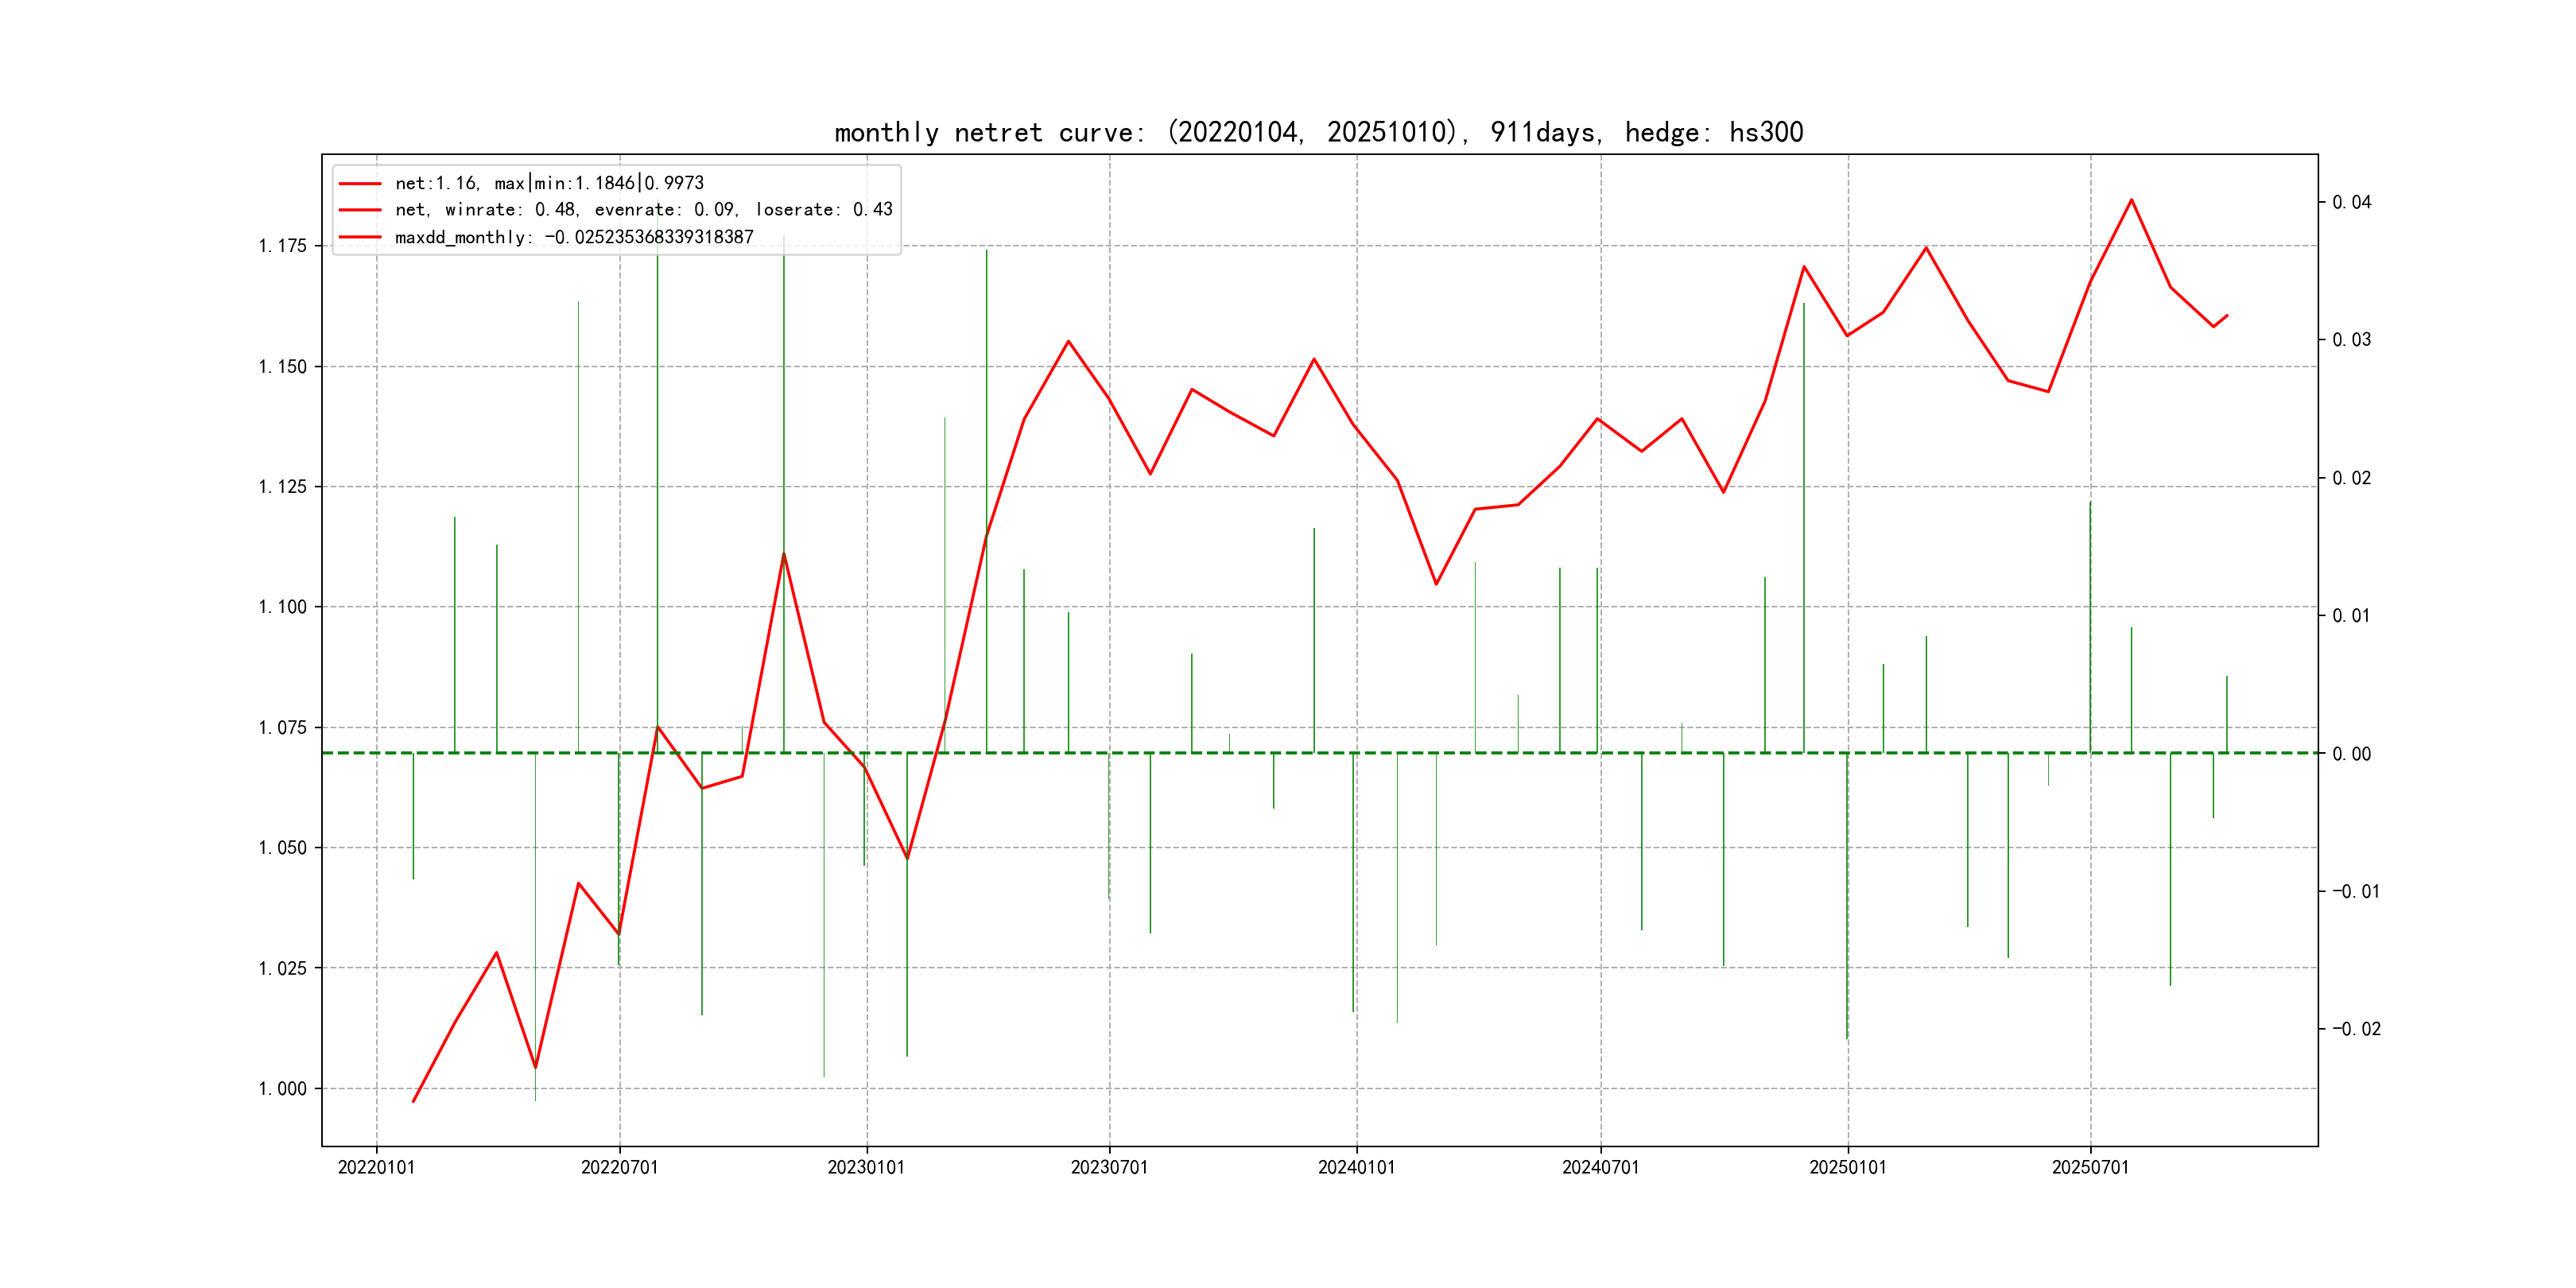Click the first legend entry showing net:1.16
The image size is (2576, 1288).
tap(549, 183)
